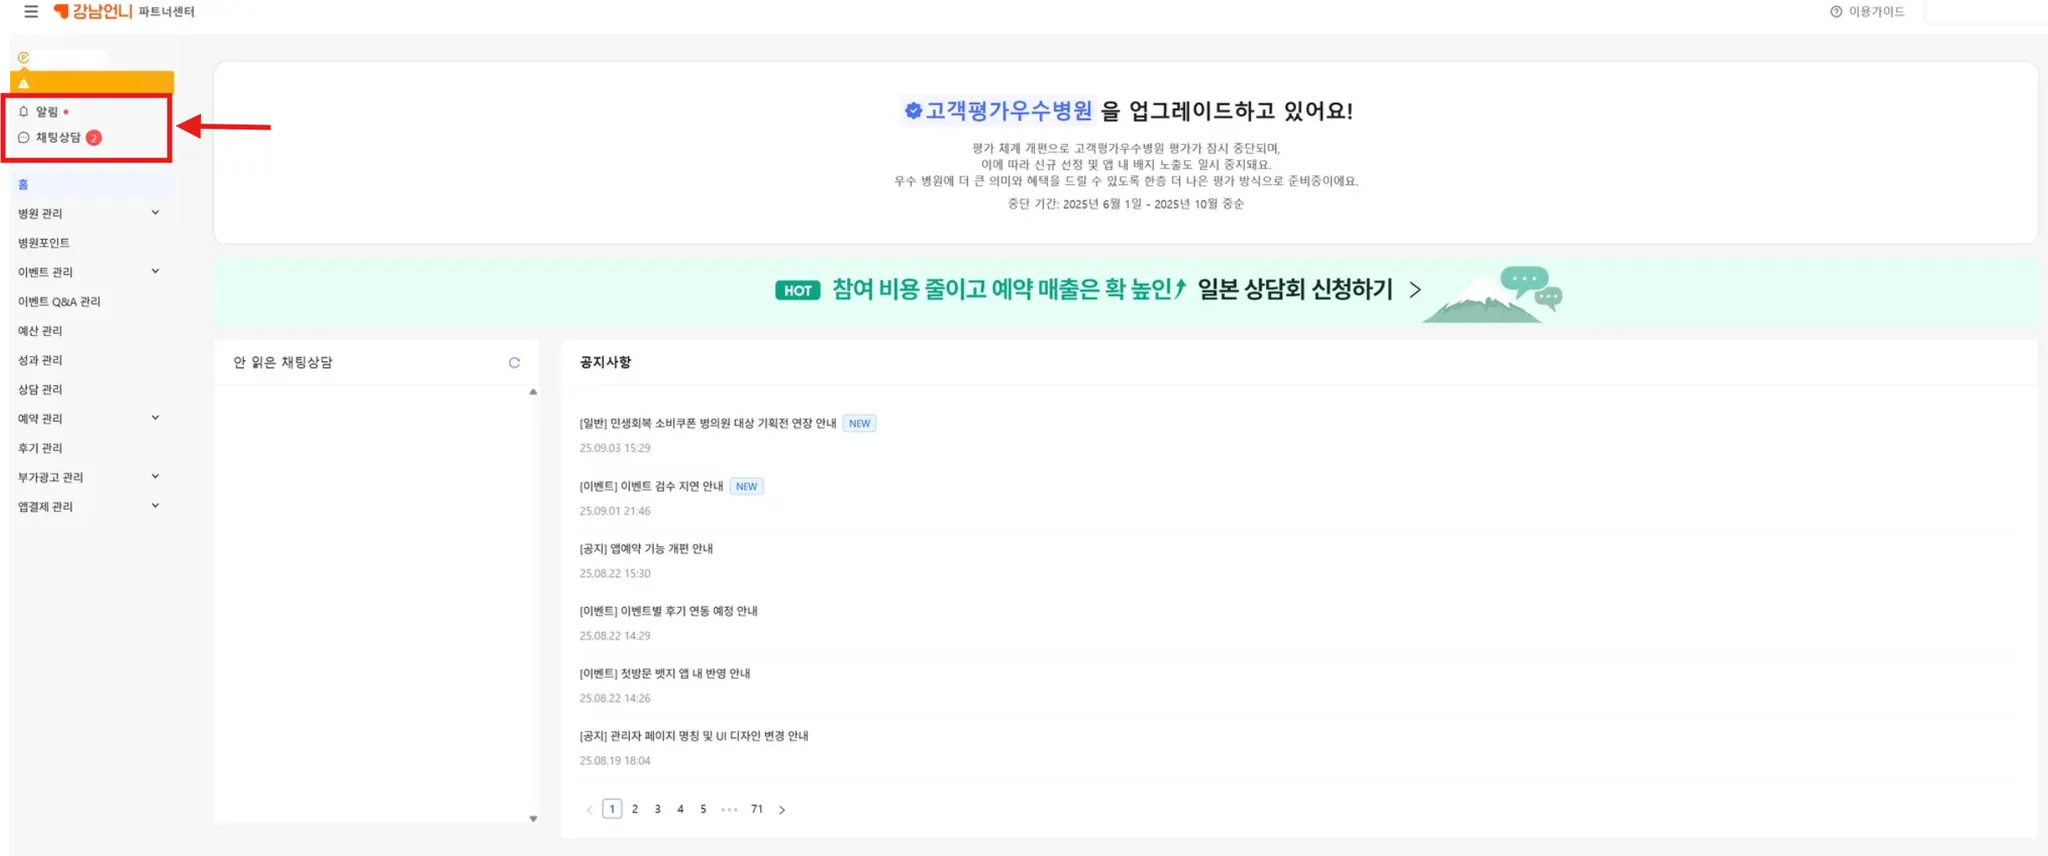Click the HOT label on banner
The height and width of the screenshot is (856, 2048).
coord(797,291)
